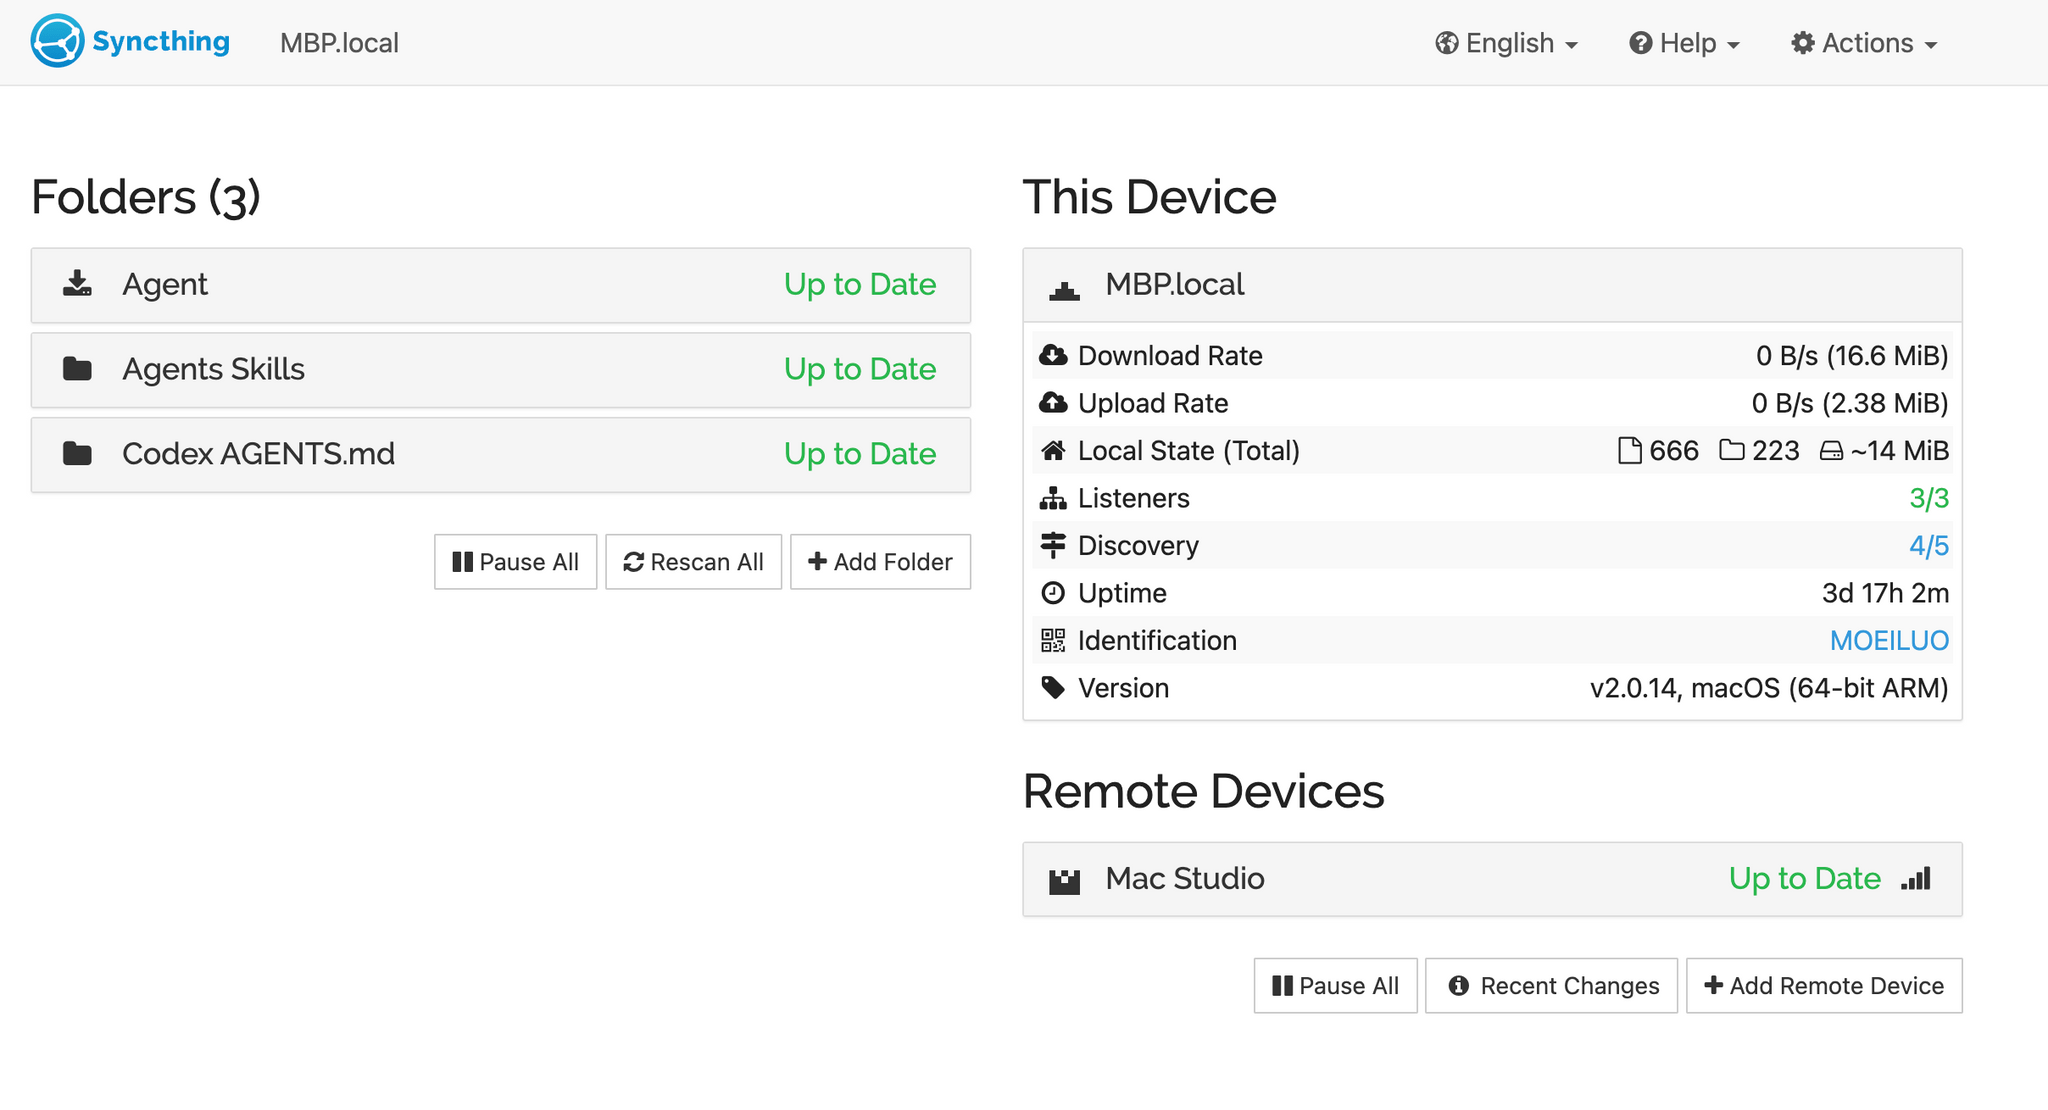Pause all folders with Pause All
The image size is (2048, 1110).
[515, 562]
